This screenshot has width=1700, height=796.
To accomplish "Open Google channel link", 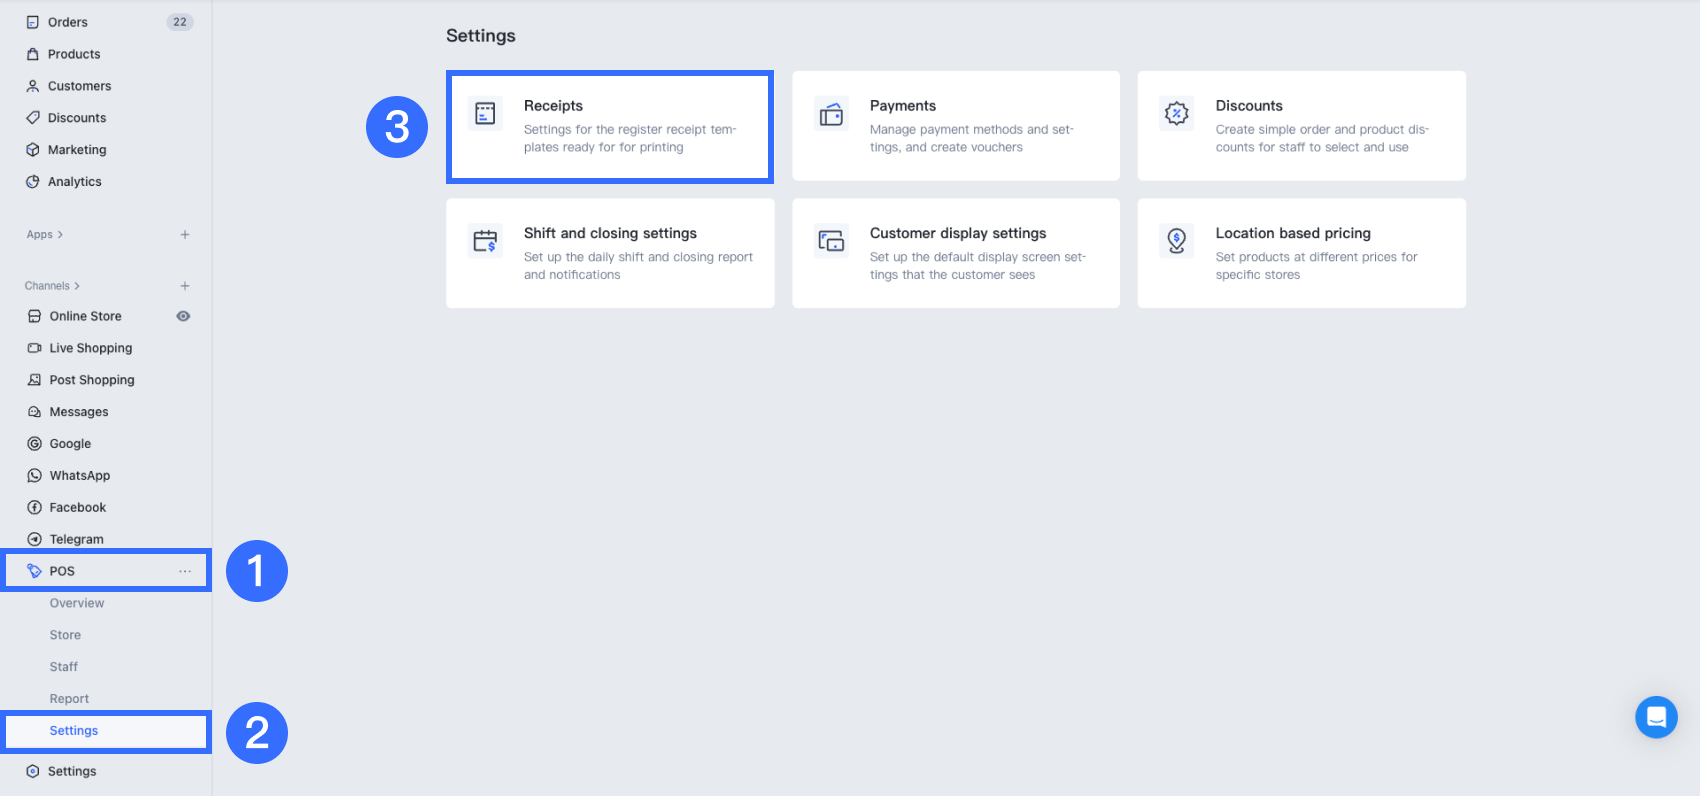I will [x=70, y=444].
